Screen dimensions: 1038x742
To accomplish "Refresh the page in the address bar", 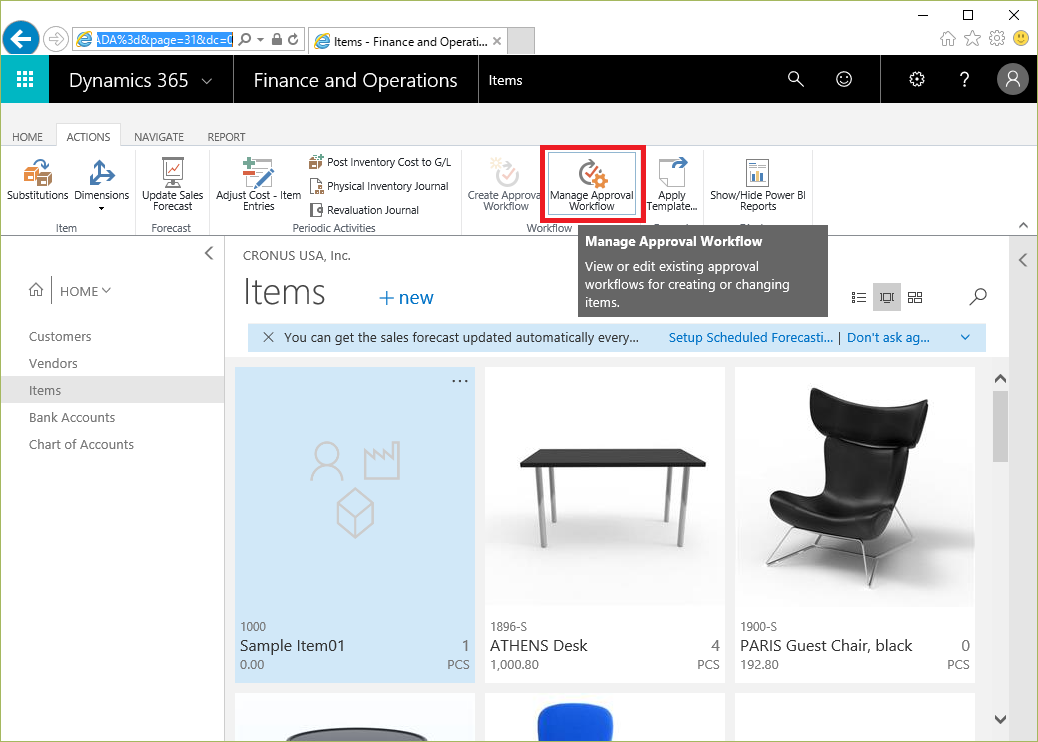I will click(293, 40).
